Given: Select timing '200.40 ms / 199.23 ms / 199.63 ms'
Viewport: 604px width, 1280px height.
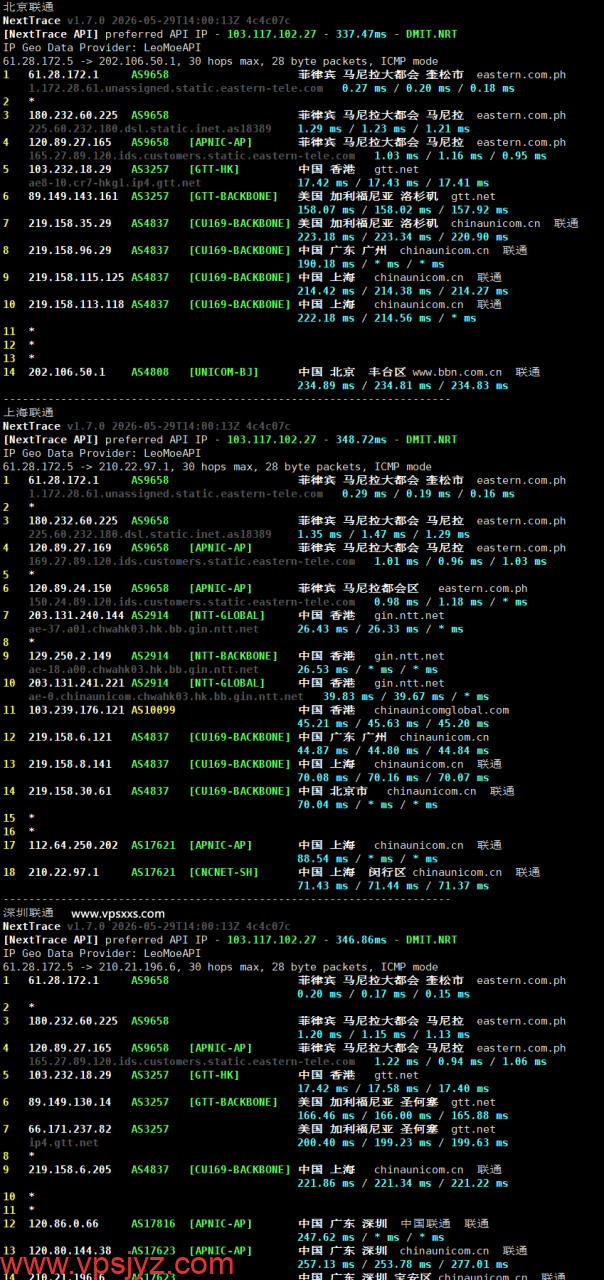Looking at the screenshot, I should click(403, 1143).
